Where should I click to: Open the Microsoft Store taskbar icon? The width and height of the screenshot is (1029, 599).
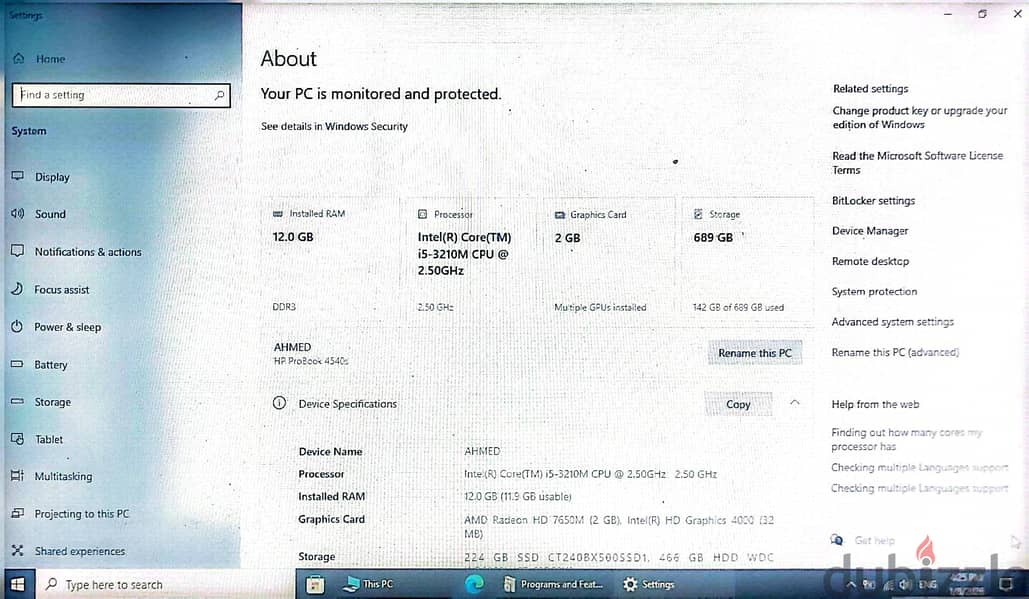tap(315, 584)
